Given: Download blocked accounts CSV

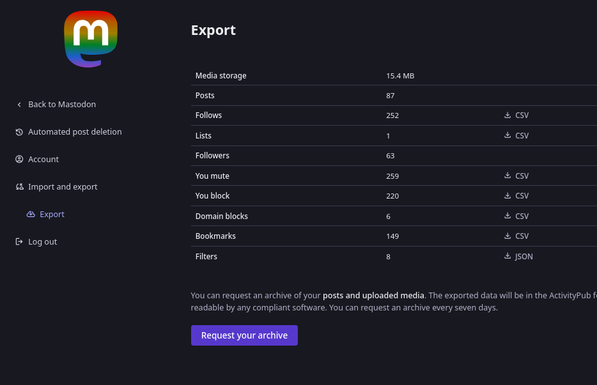Looking at the screenshot, I should point(517,196).
